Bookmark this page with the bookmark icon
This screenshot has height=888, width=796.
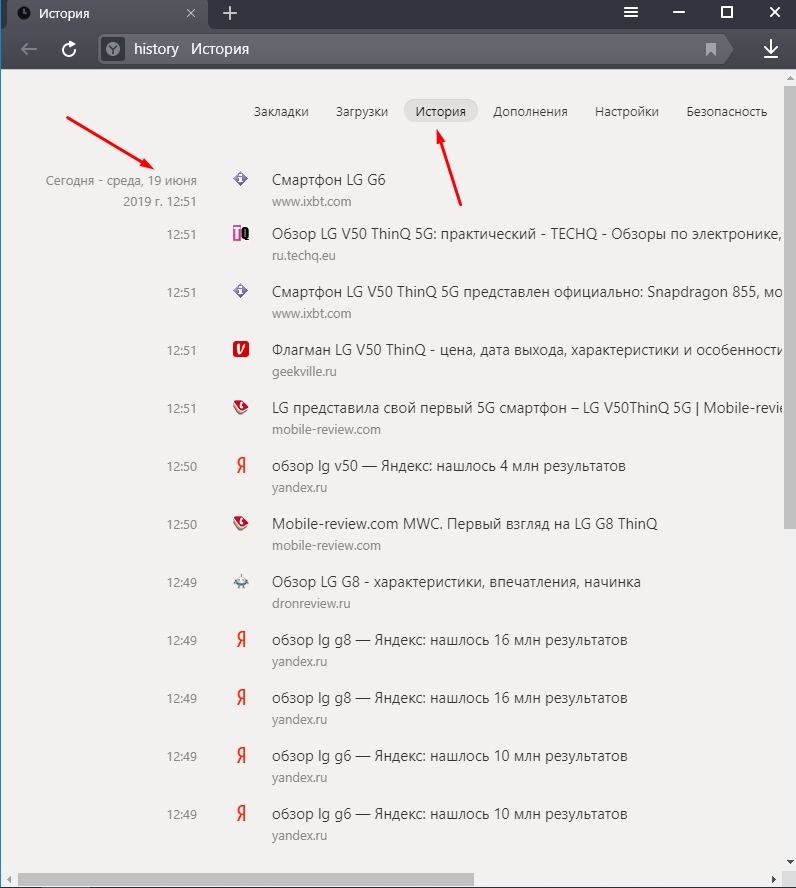pos(711,50)
